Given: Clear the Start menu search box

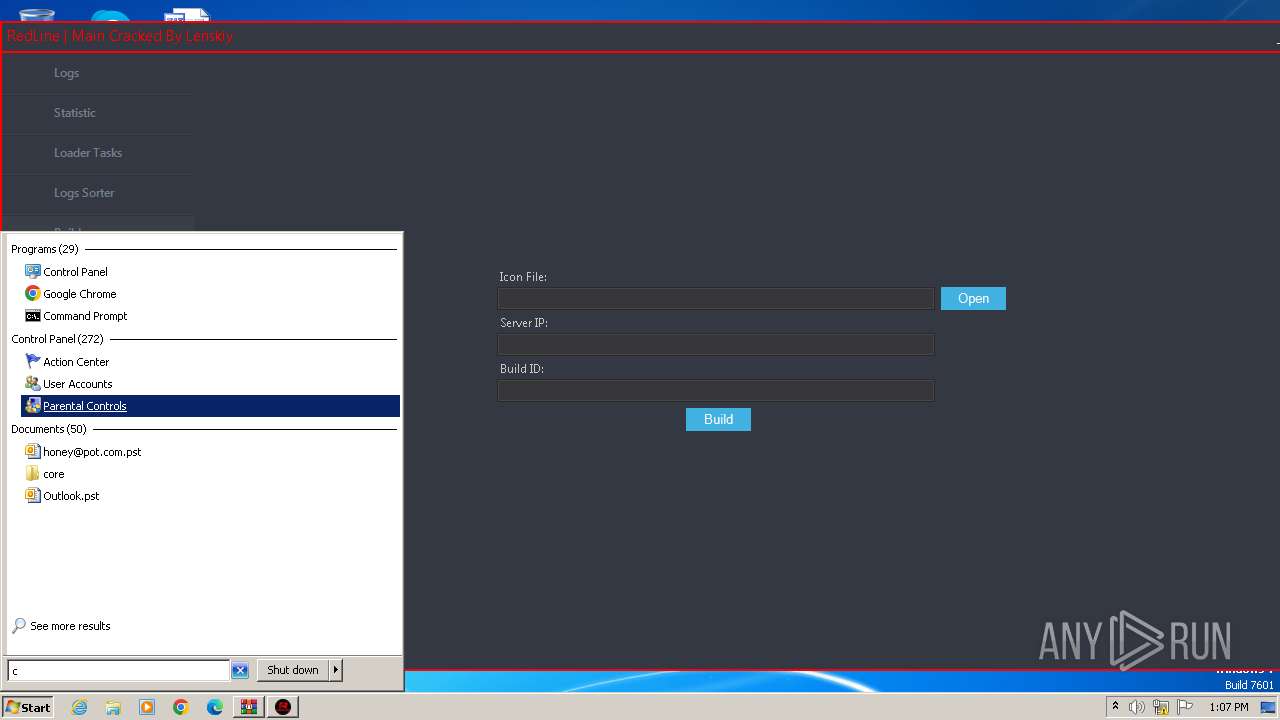Looking at the screenshot, I should [x=240, y=671].
